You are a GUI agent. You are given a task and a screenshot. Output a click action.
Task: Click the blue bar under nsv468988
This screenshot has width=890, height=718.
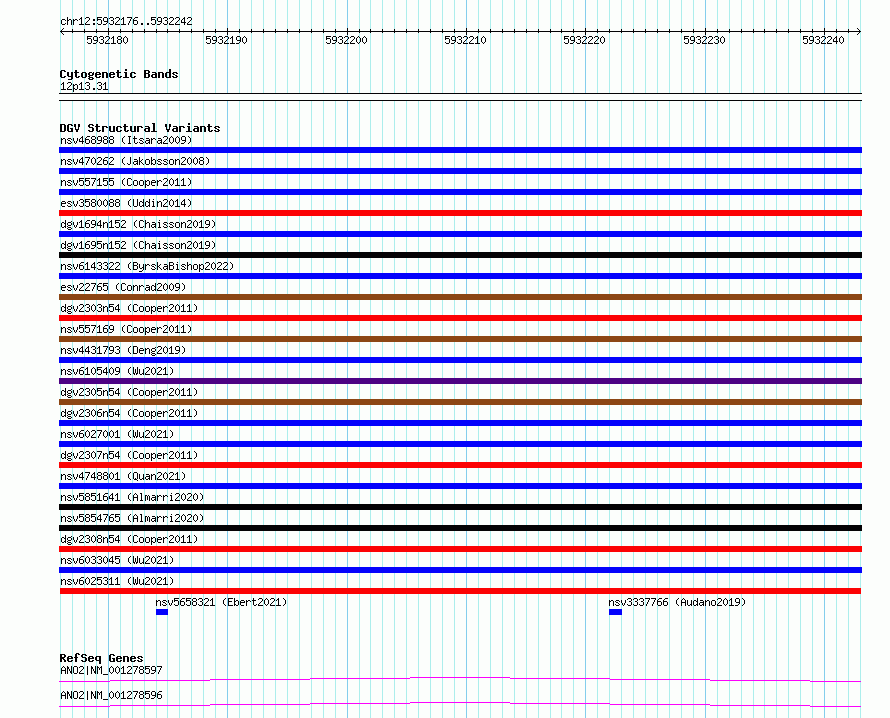[460, 150]
